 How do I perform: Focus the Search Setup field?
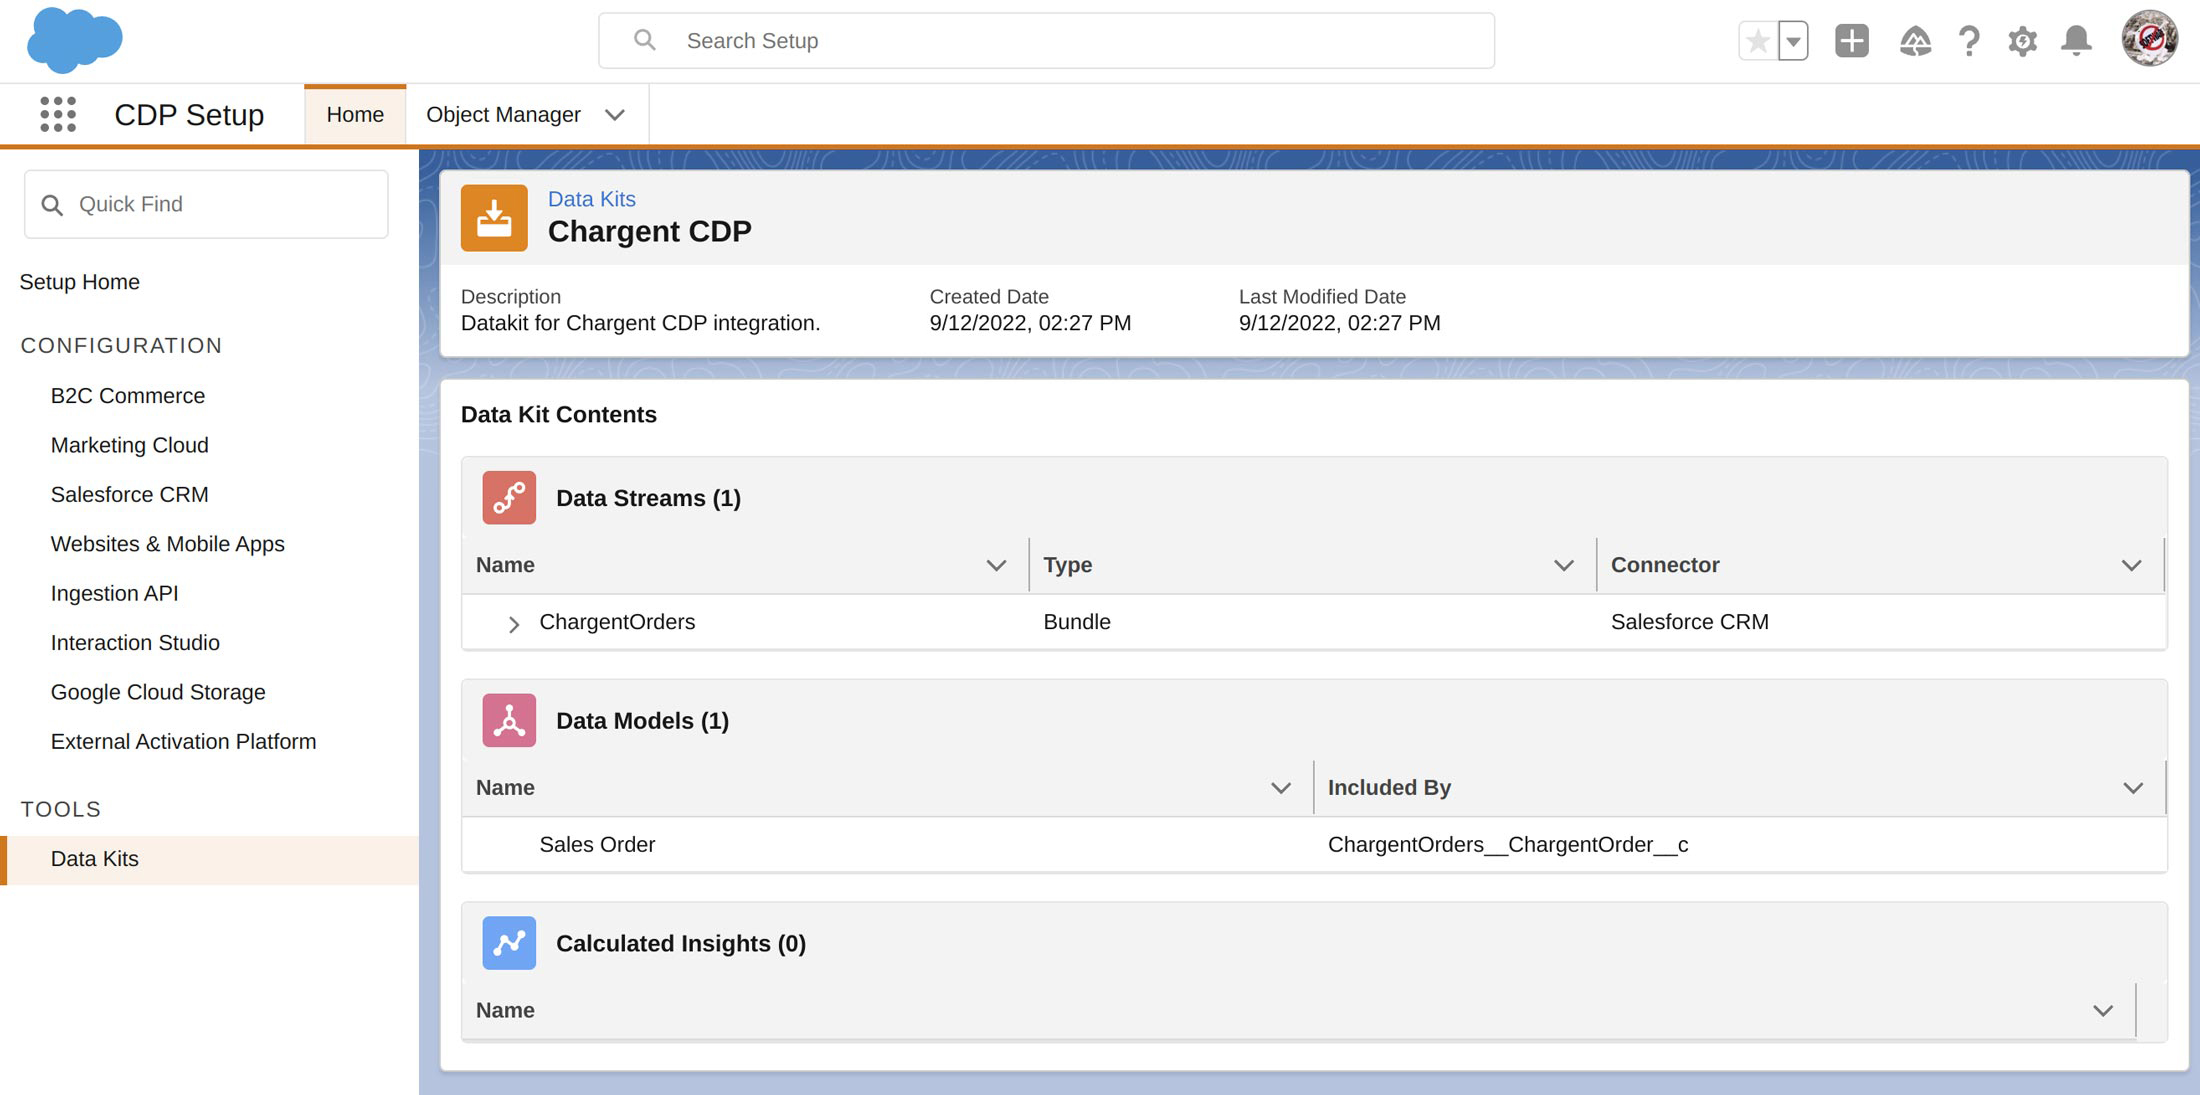(1046, 41)
